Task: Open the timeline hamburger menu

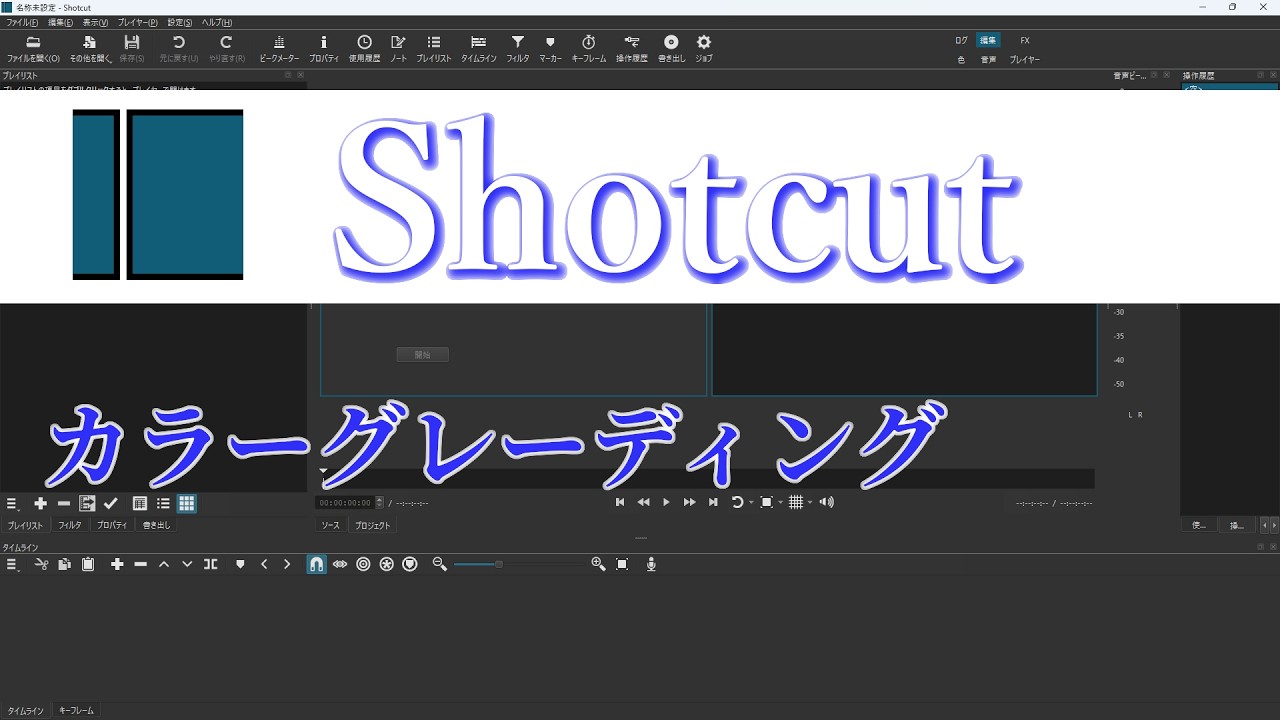Action: click(x=12, y=564)
